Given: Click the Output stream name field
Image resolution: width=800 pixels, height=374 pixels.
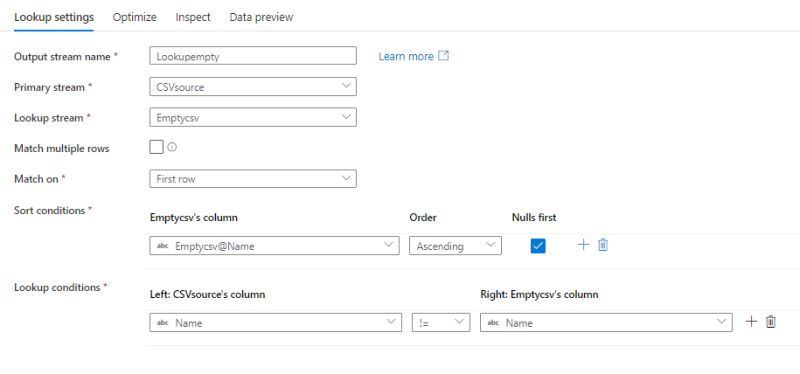Looking at the screenshot, I should (253, 56).
